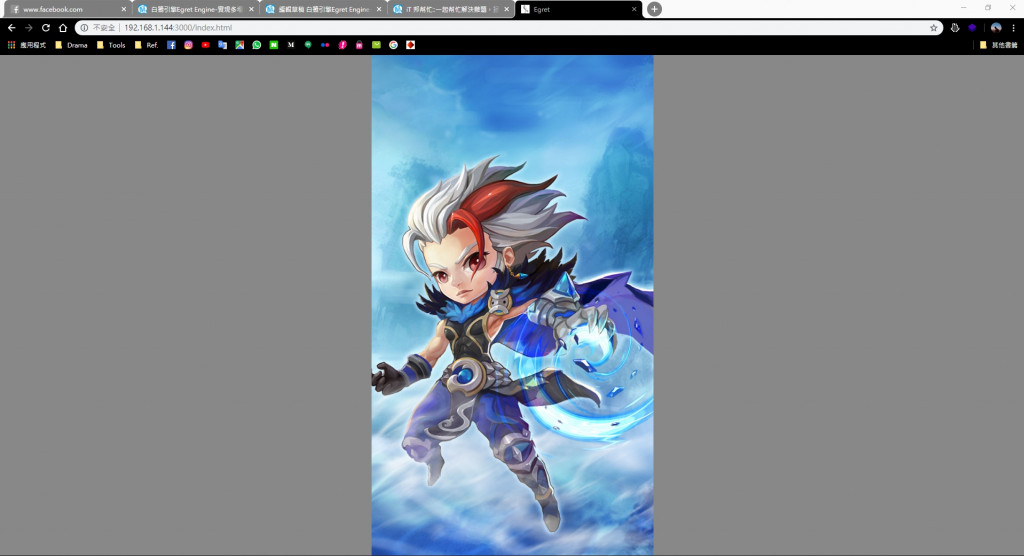Image resolution: width=1024 pixels, height=556 pixels.
Task: Open the YouTube bookmark icon
Action: (205, 45)
